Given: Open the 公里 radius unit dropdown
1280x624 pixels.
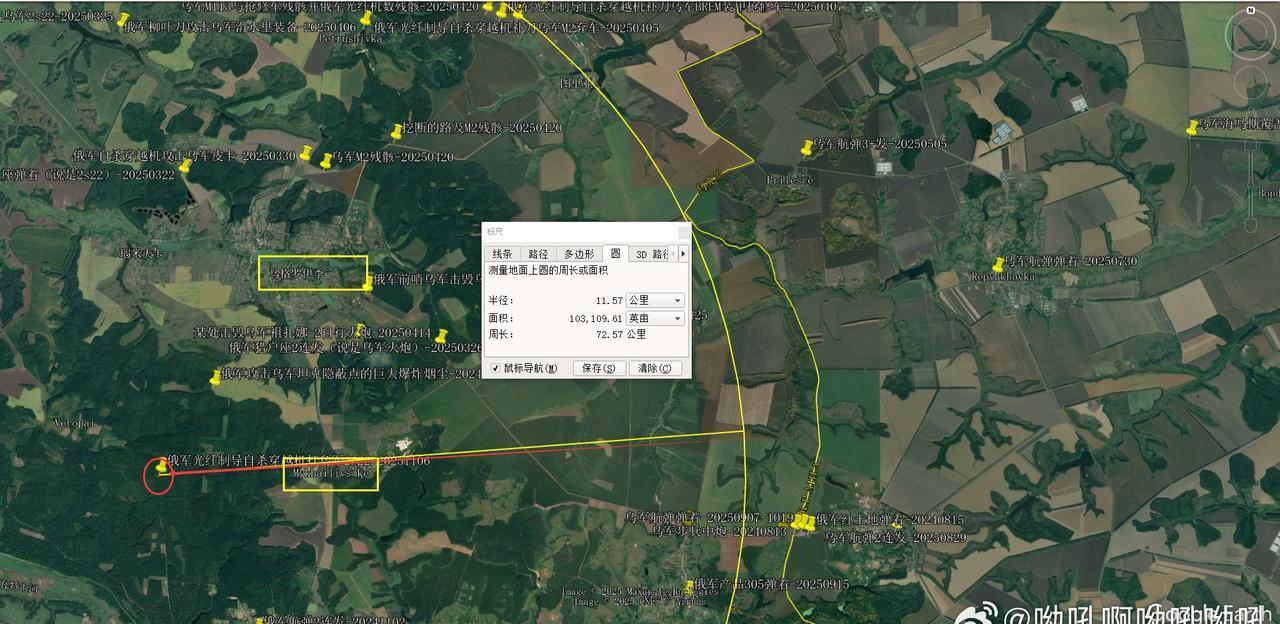Looking at the screenshot, I should [x=655, y=300].
